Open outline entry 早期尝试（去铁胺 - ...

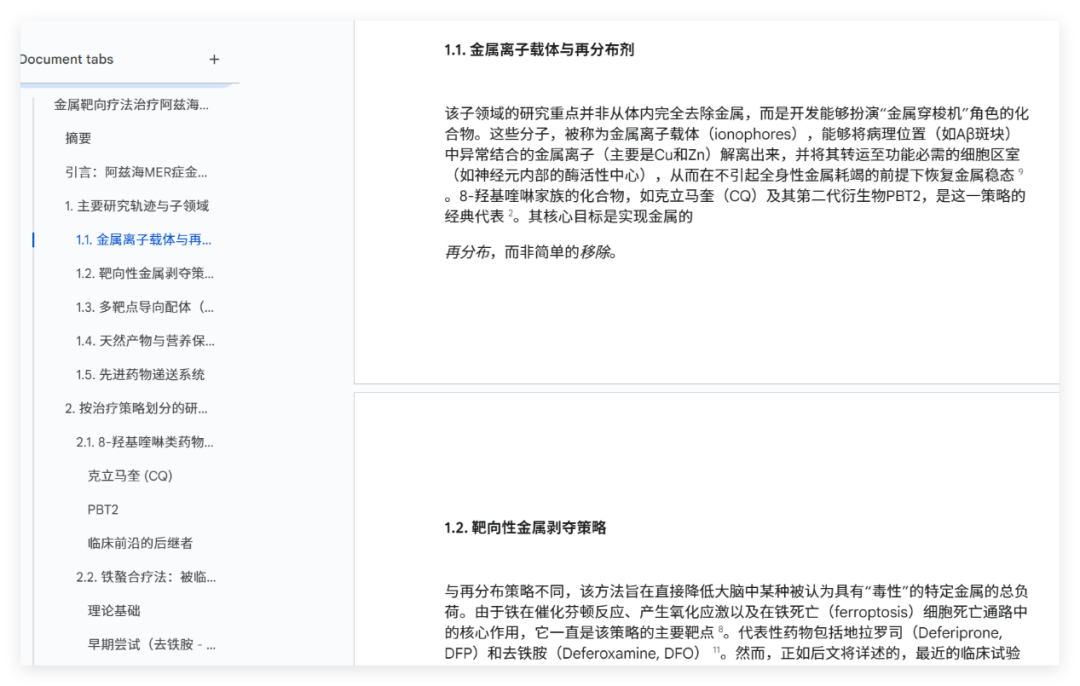[x=152, y=645]
